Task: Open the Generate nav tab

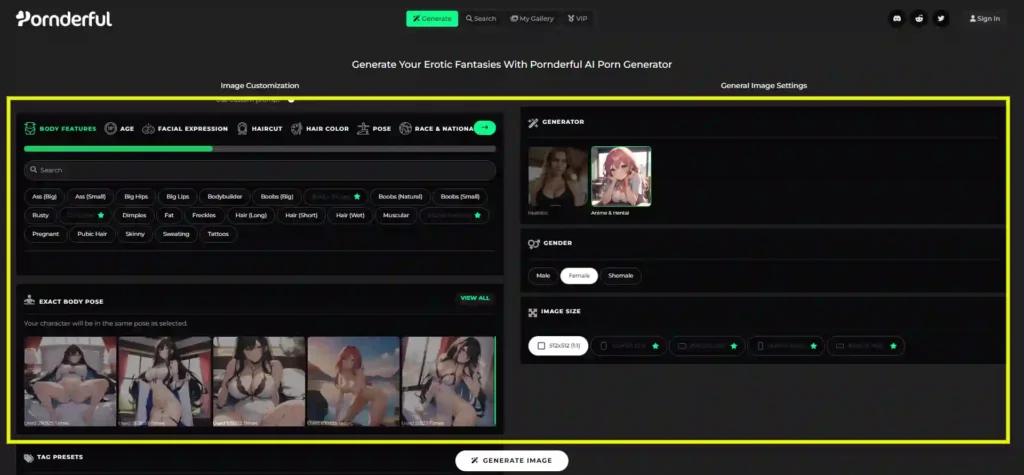Action: coord(432,18)
